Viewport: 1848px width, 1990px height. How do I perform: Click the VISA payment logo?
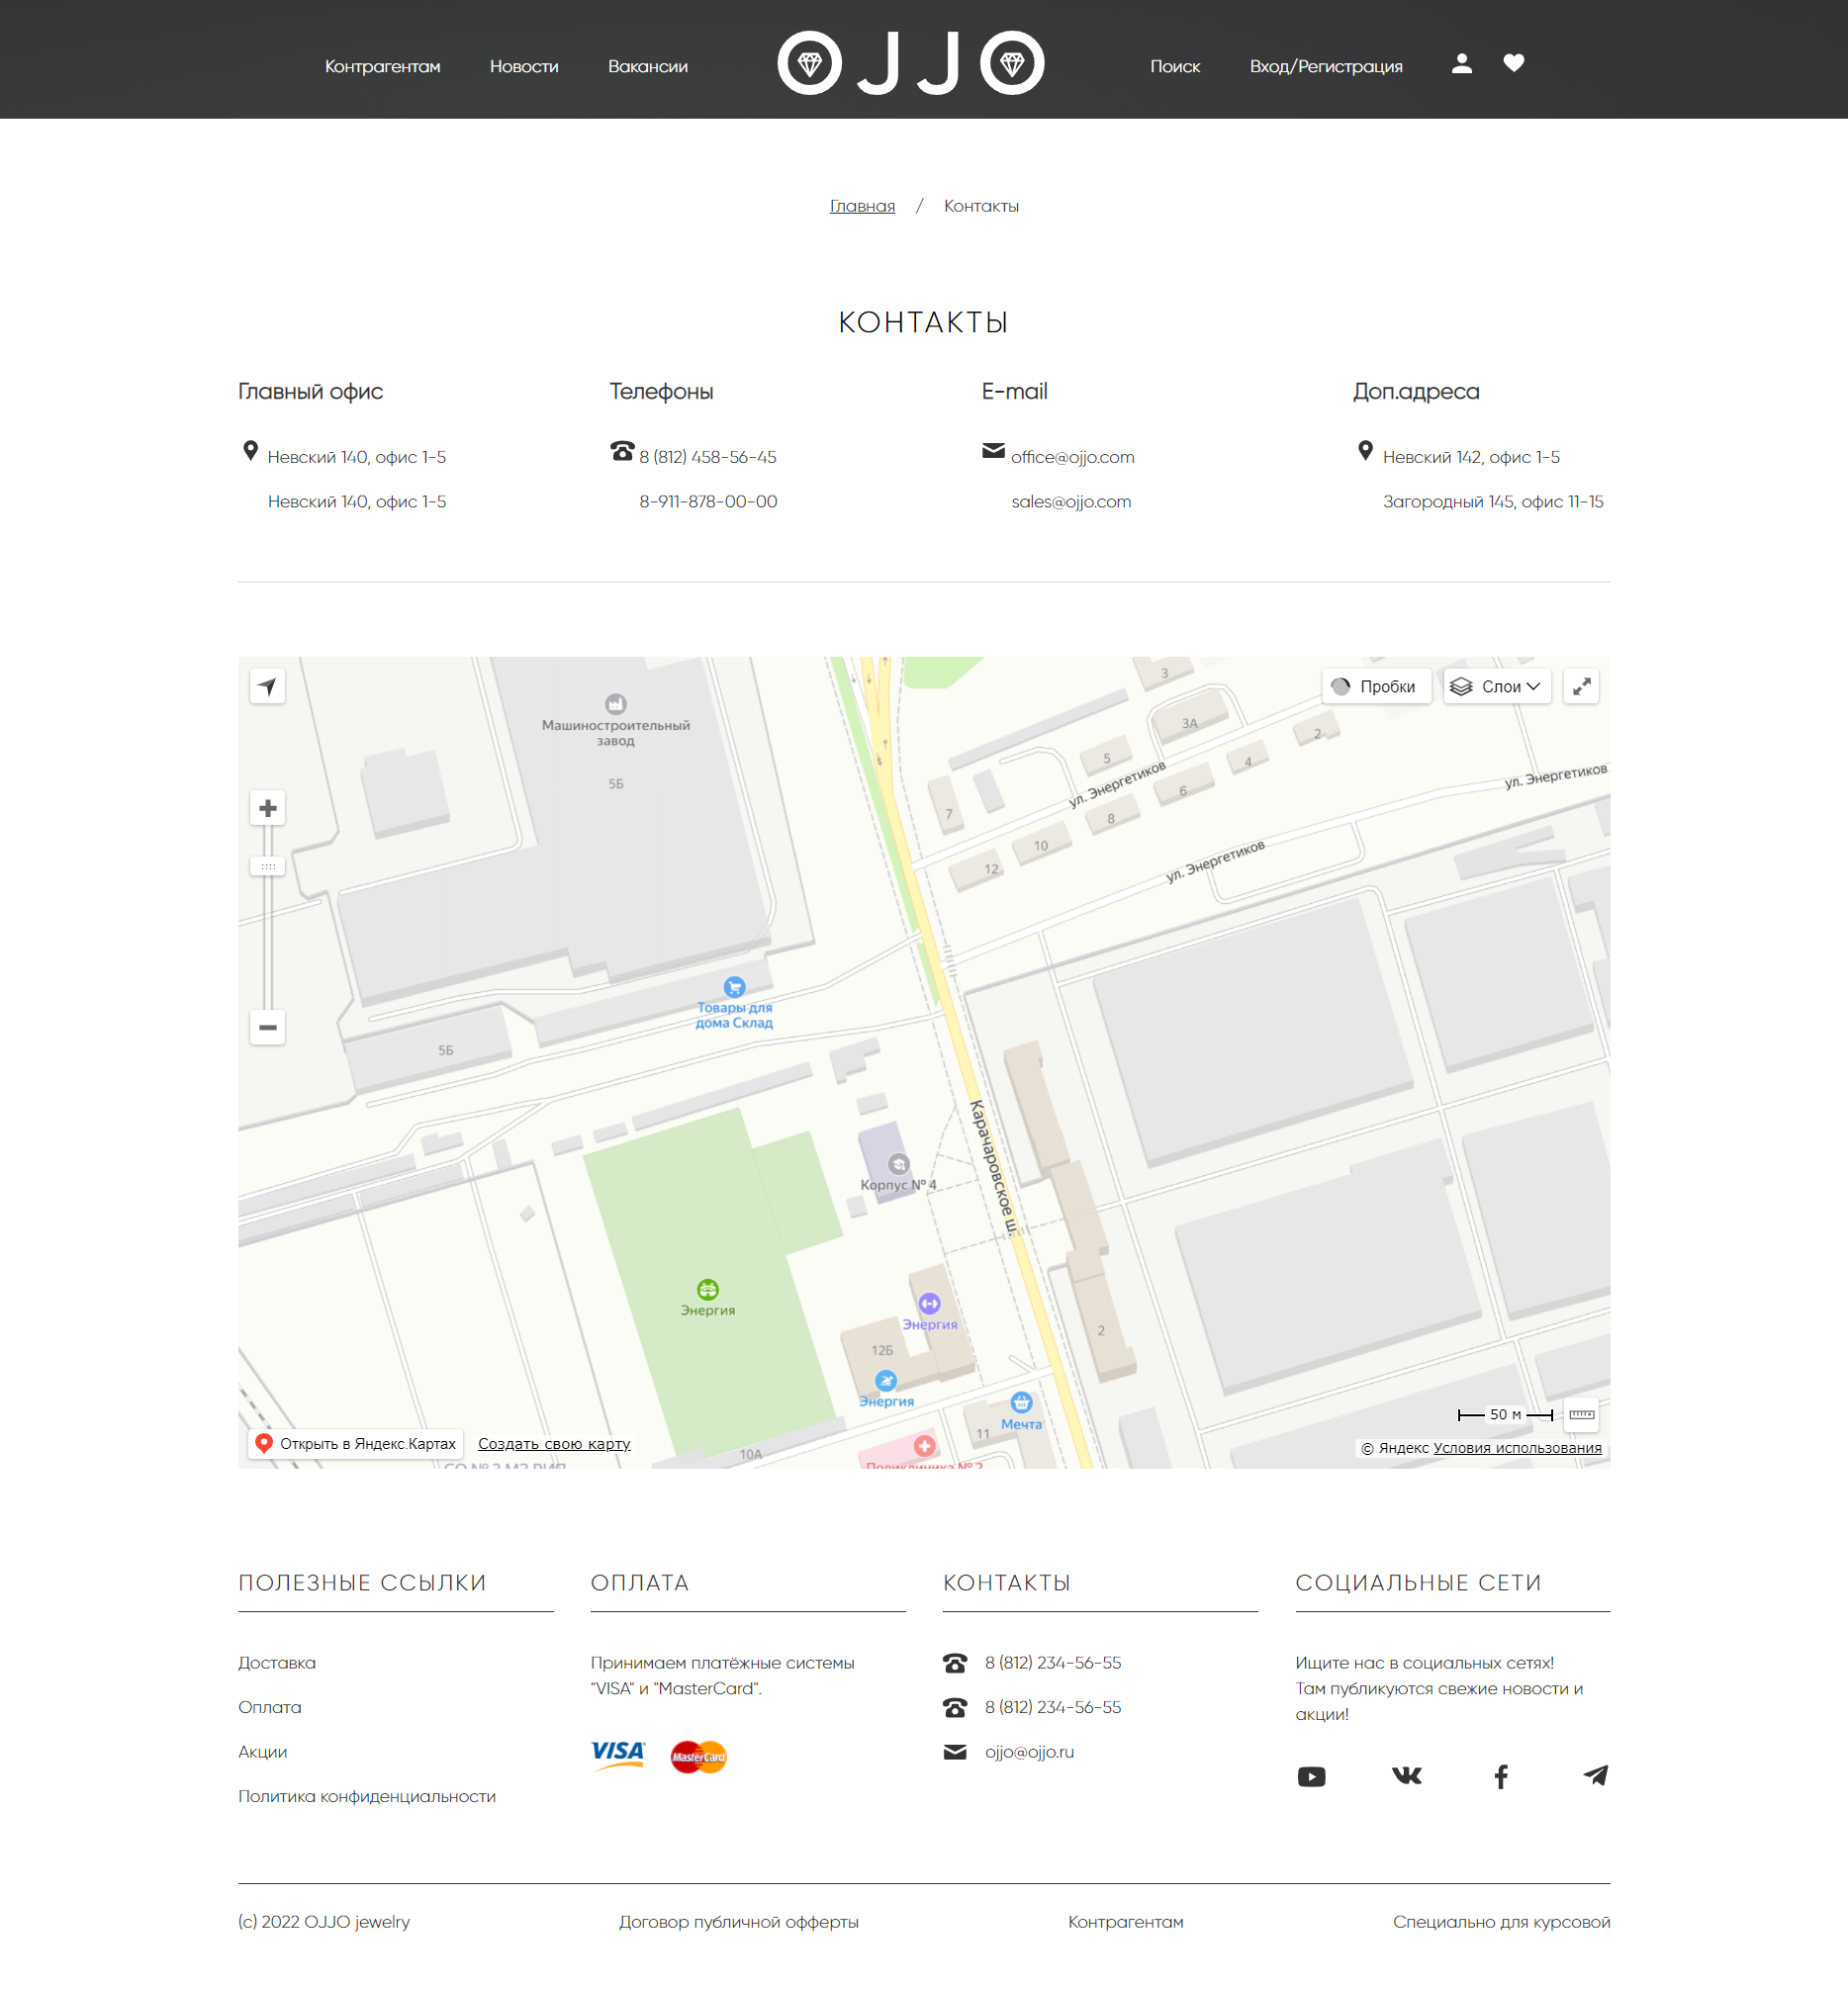point(618,1755)
